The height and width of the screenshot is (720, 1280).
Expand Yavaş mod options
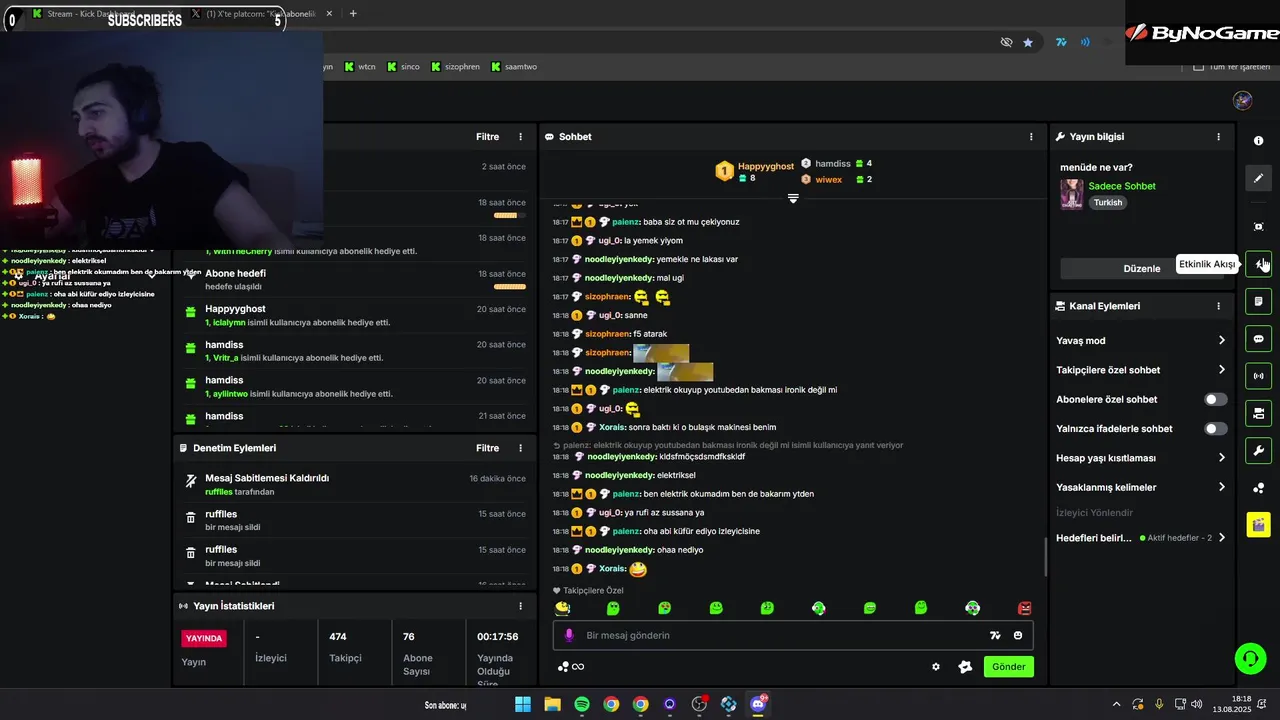[1141, 341]
